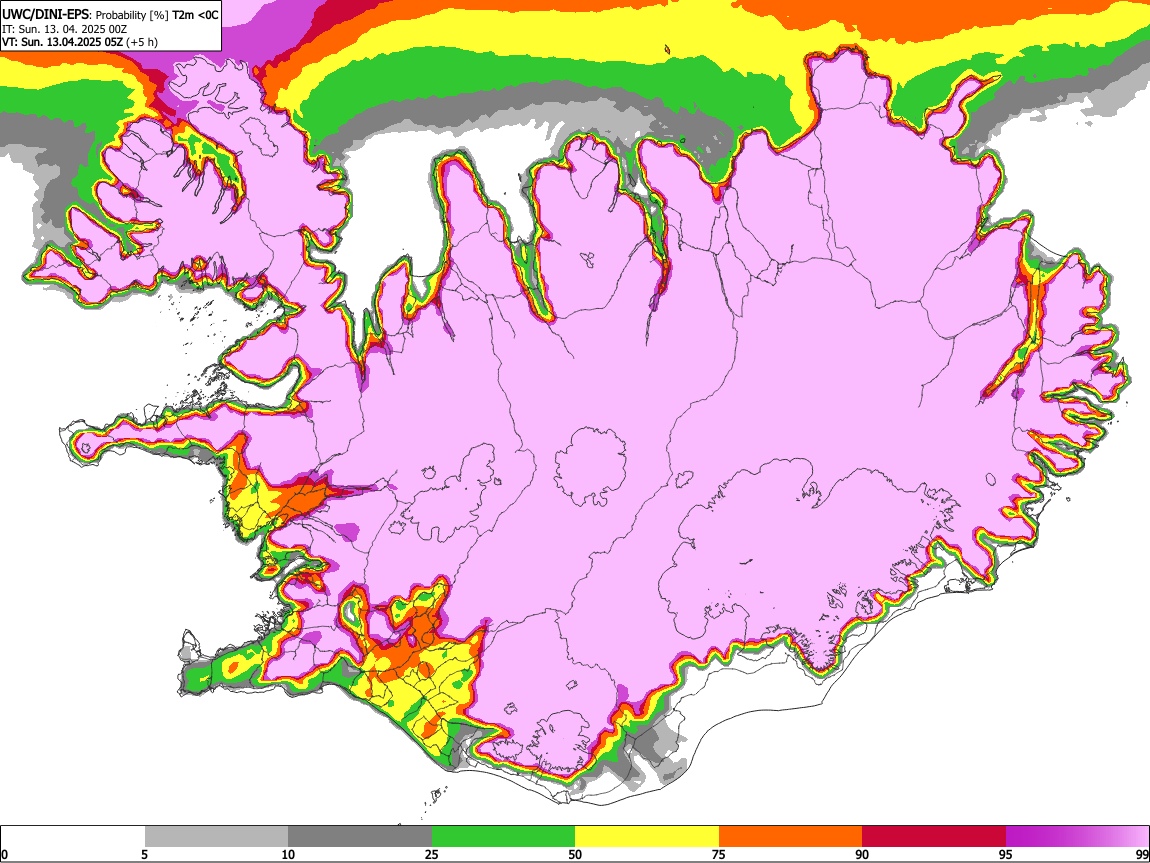The height and width of the screenshot is (863, 1150).
Task: Click the legend value '50'
Action: [x=575, y=854]
